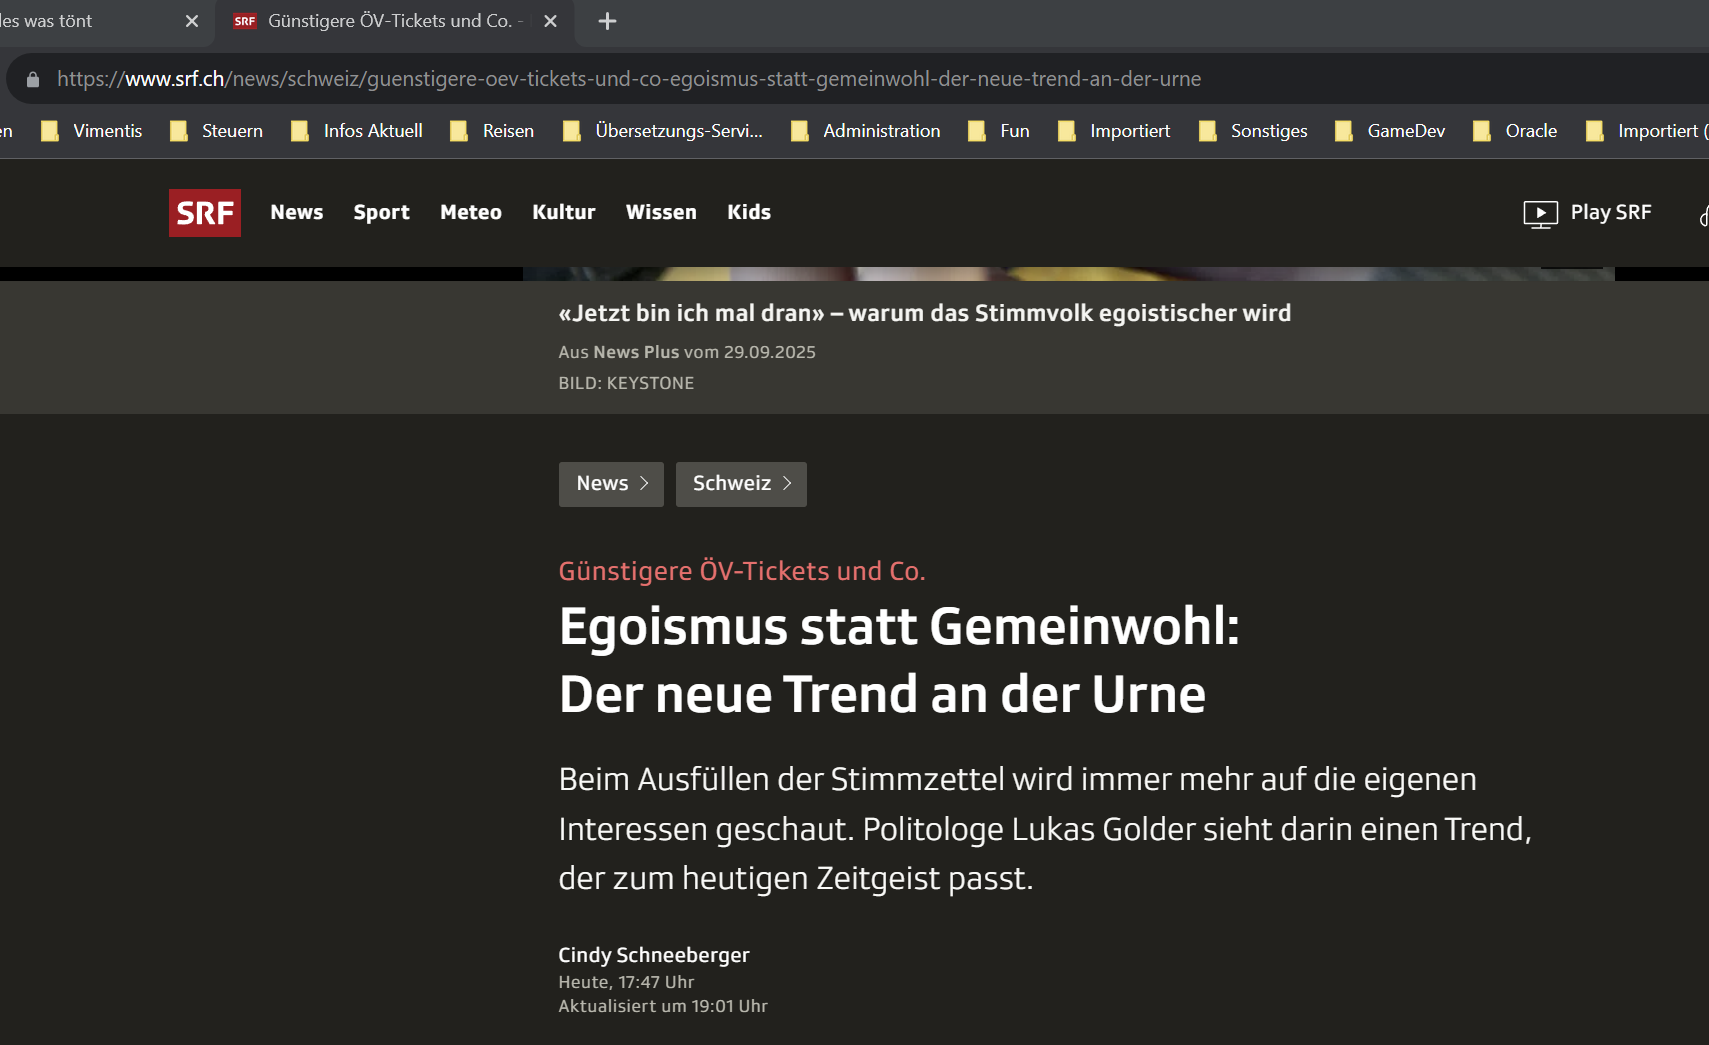1709x1045 pixels.
Task: Go to Sport in SRF navigation
Action: coord(381,212)
